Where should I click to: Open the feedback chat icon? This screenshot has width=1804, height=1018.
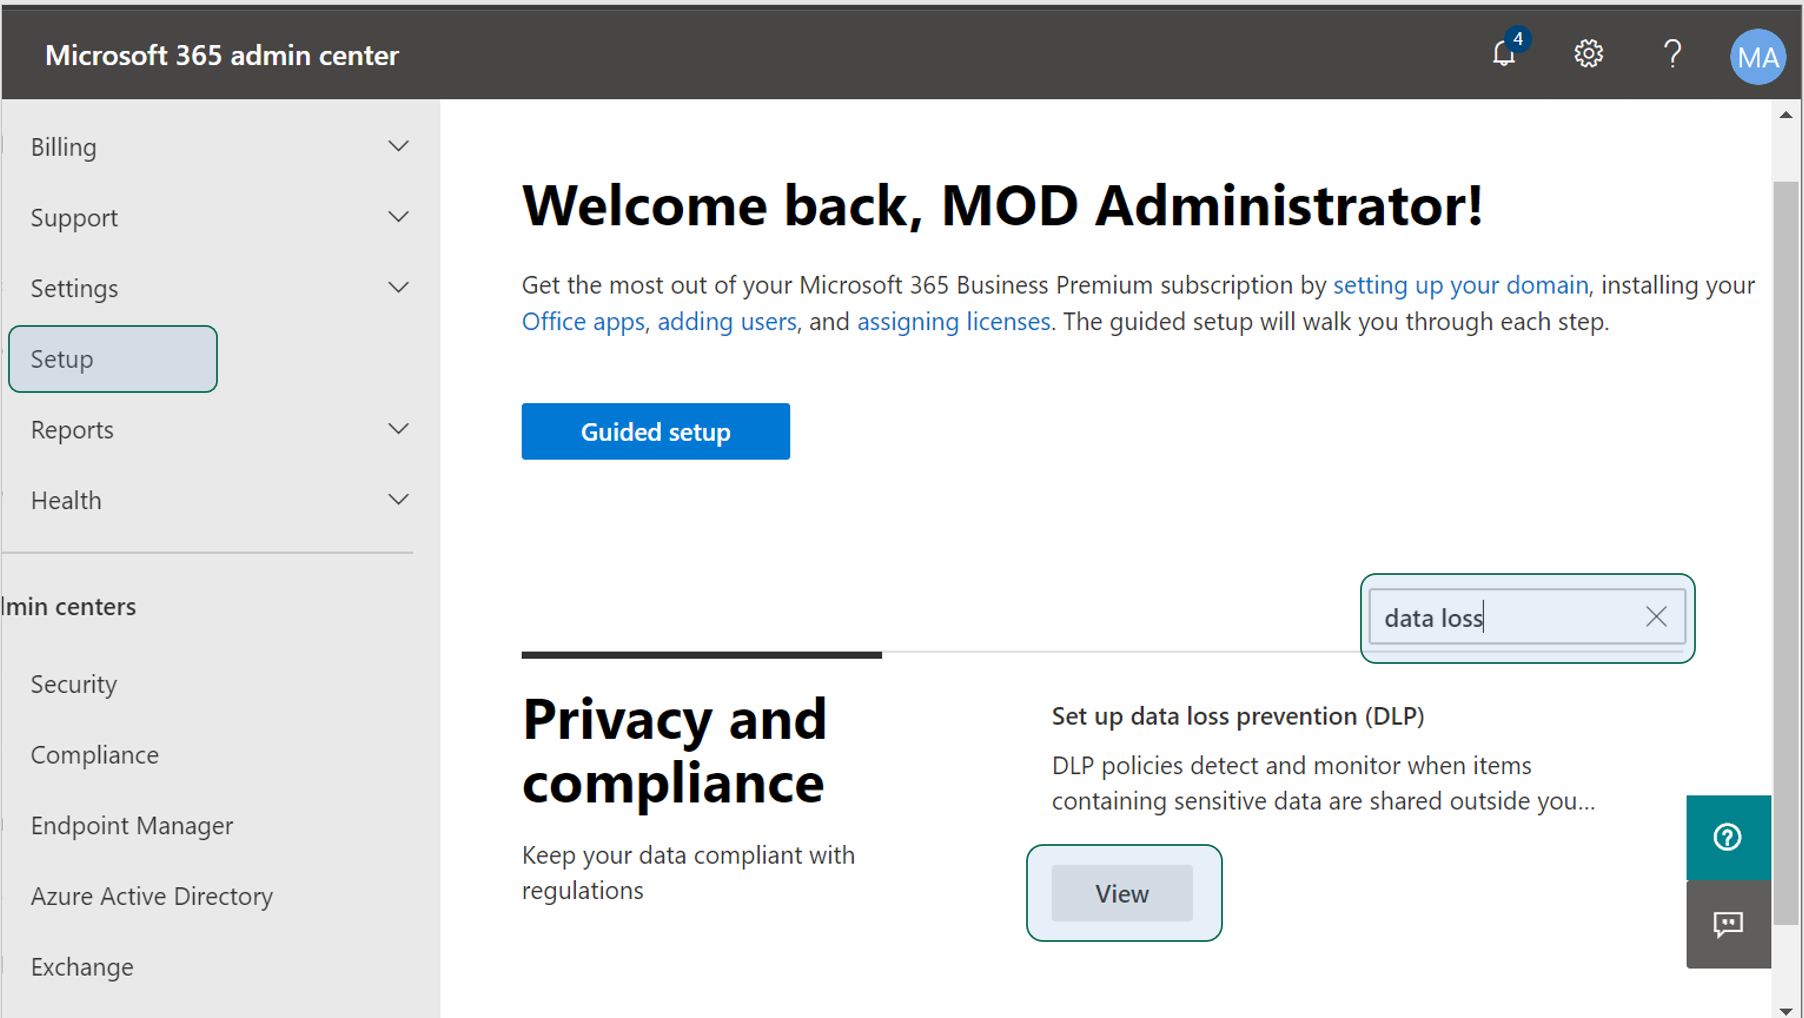coord(1728,924)
